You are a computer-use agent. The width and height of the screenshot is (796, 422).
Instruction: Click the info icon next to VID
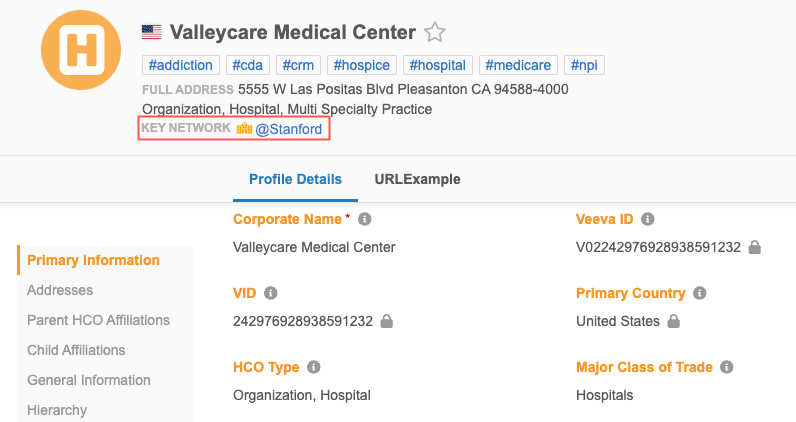[x=271, y=294]
